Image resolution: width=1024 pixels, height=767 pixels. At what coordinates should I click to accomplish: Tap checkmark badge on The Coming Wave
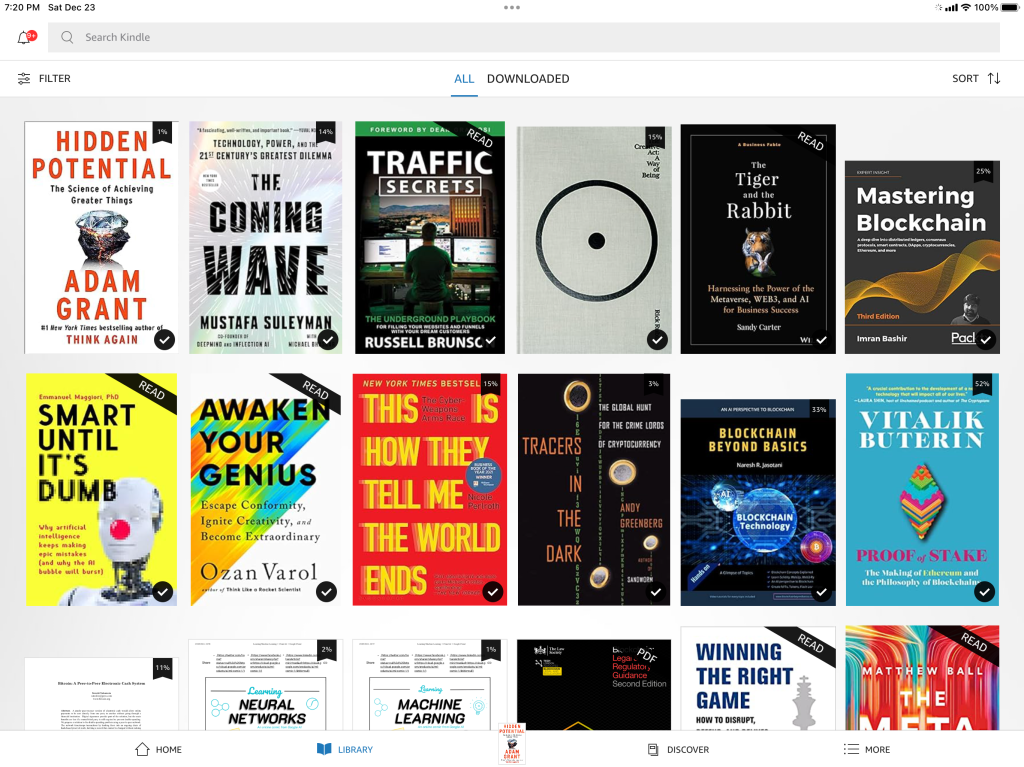coord(328,340)
